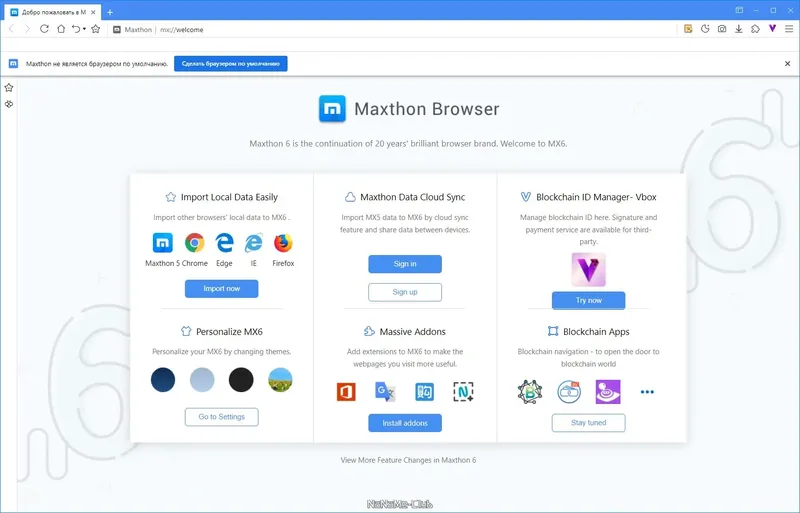Click the circular cloud blockchain app icon
The image size is (800, 513).
[x=569, y=392]
